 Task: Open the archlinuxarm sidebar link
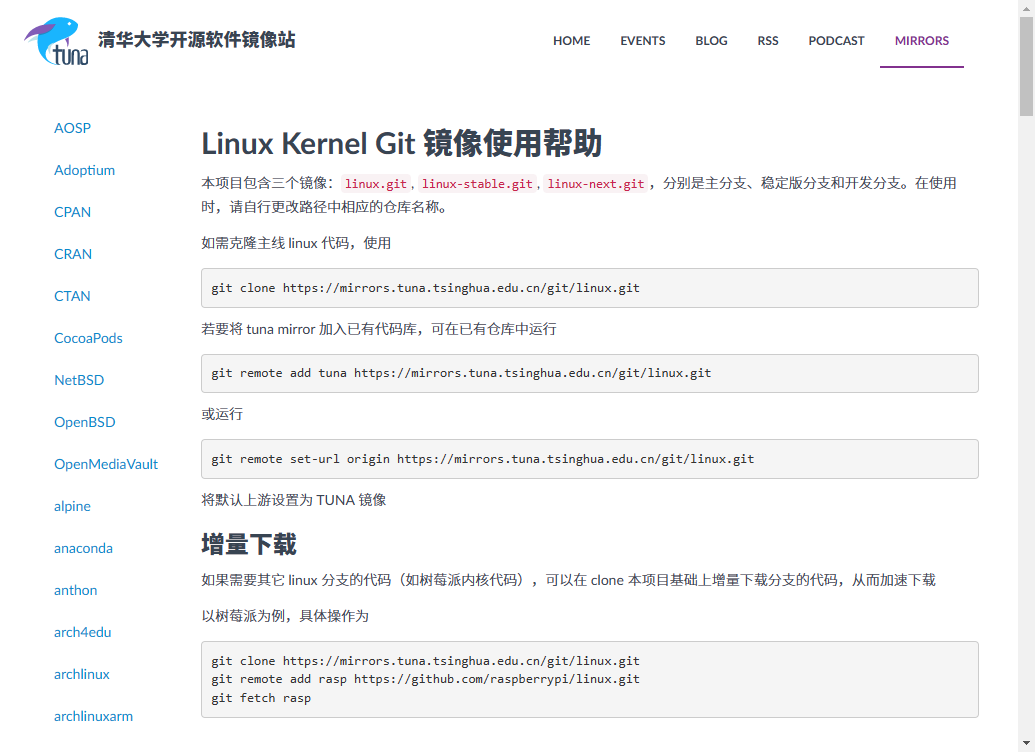[x=93, y=716]
